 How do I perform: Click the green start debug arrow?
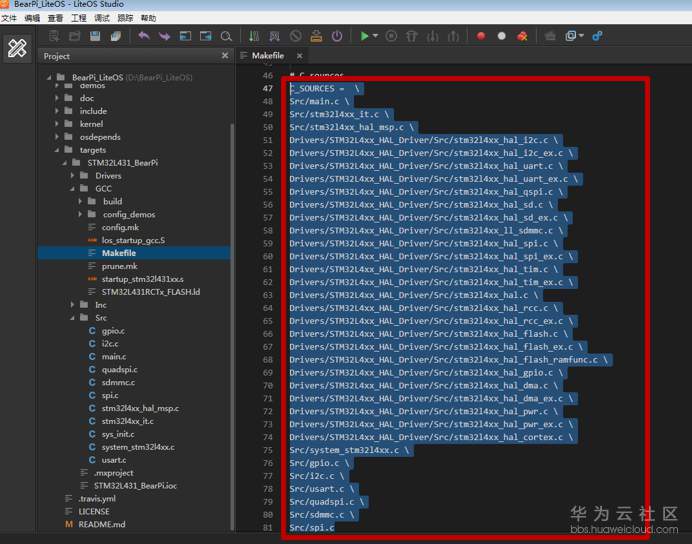[364, 36]
